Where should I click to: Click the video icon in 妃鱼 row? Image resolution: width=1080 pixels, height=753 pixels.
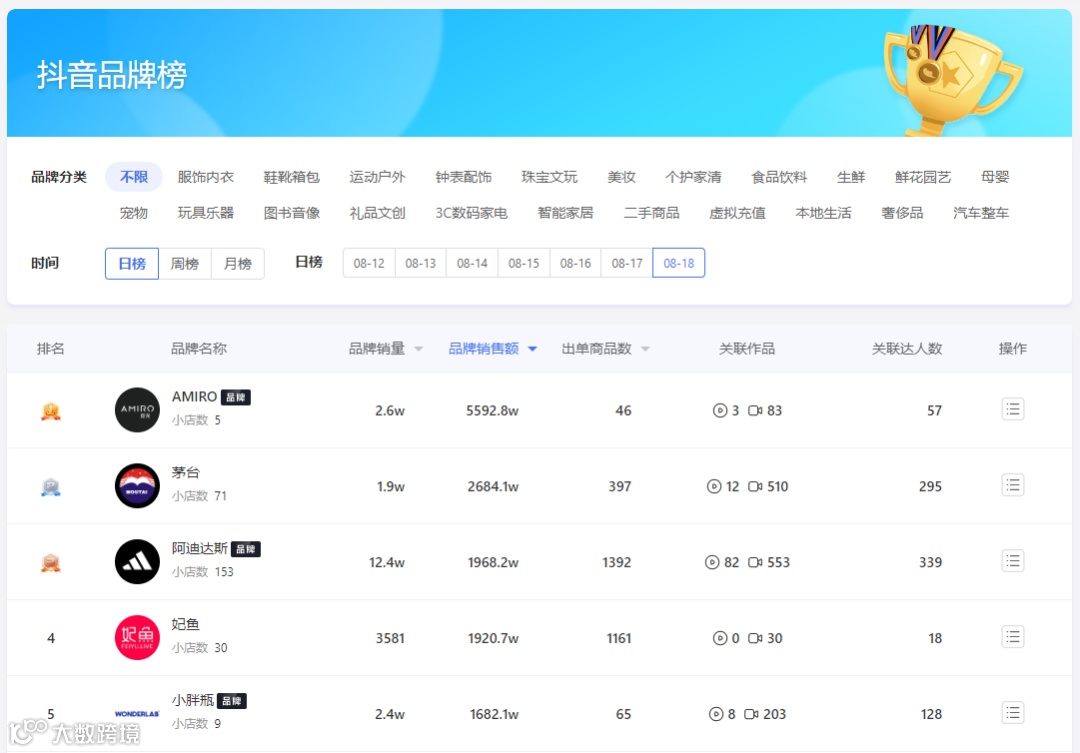[x=755, y=638]
